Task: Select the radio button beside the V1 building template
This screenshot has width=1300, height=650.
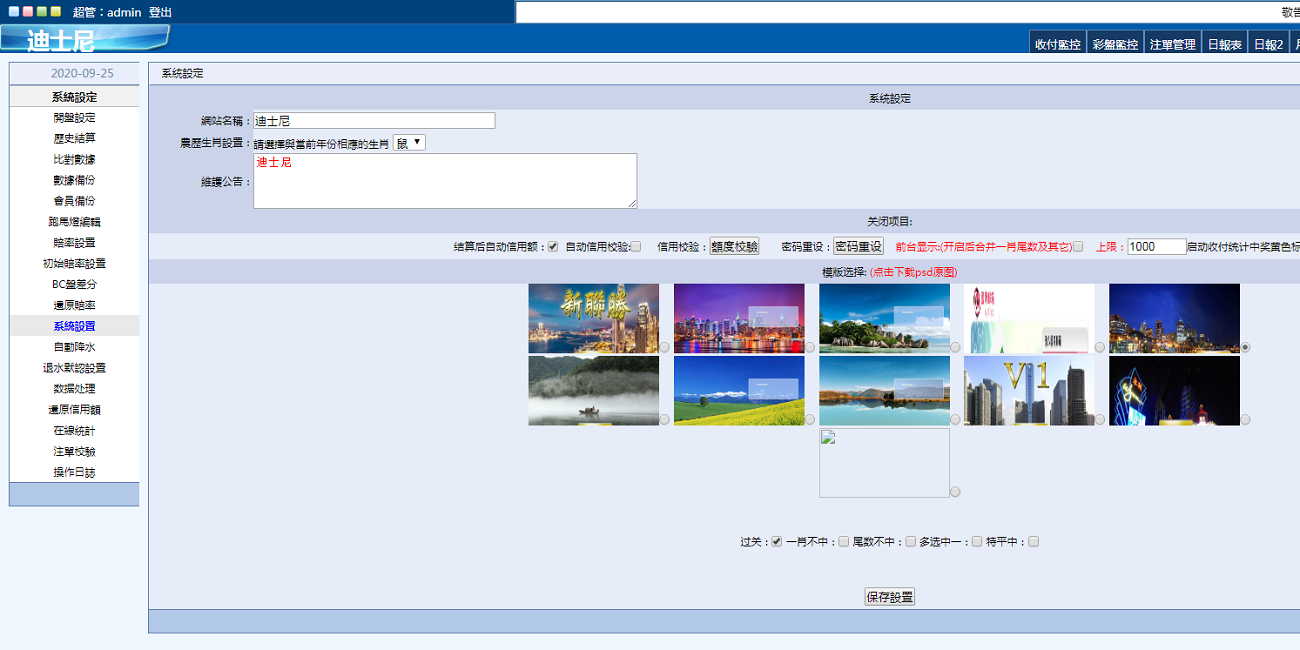Action: [1098, 419]
